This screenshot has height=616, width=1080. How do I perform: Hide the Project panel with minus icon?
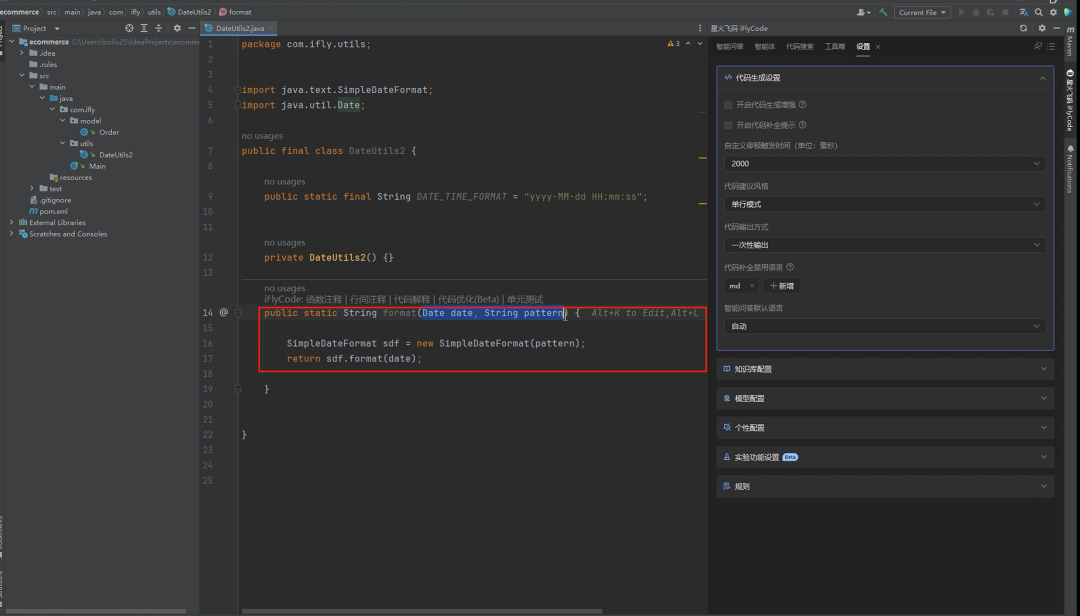[x=191, y=28]
